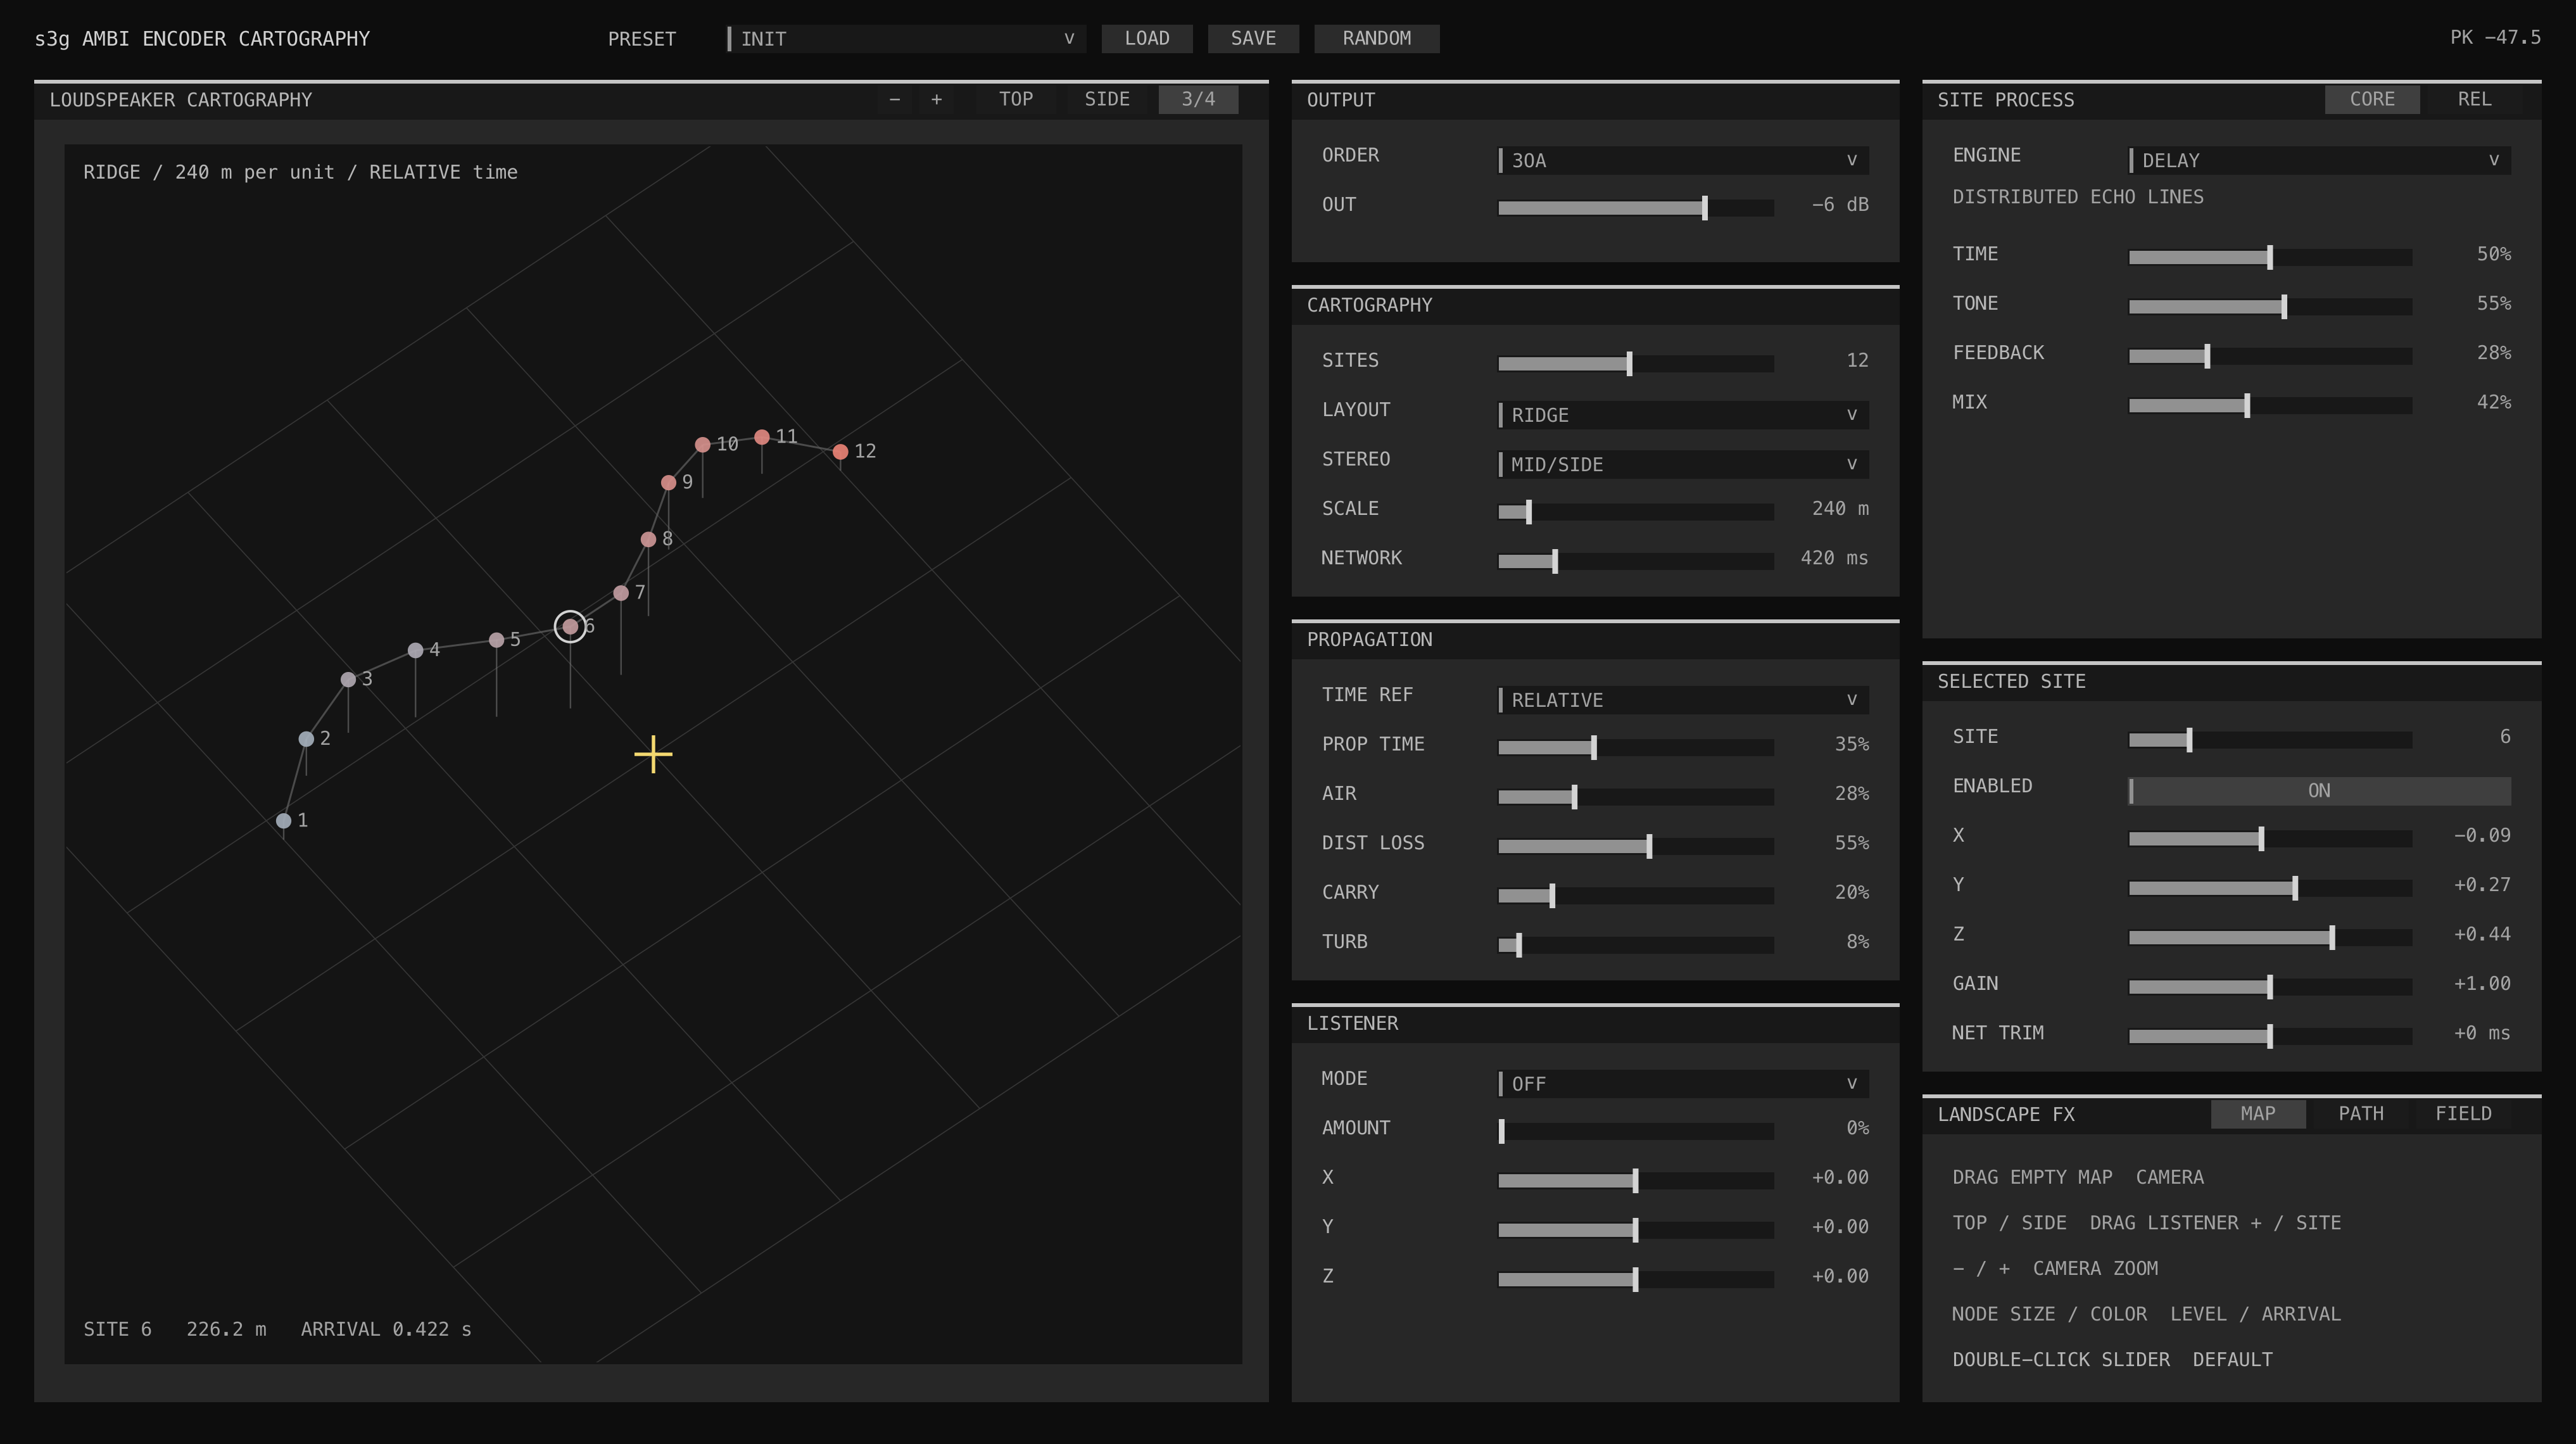Viewport: 2576px width, 1444px height.
Task: Adjust the OUT level slider
Action: point(1636,208)
